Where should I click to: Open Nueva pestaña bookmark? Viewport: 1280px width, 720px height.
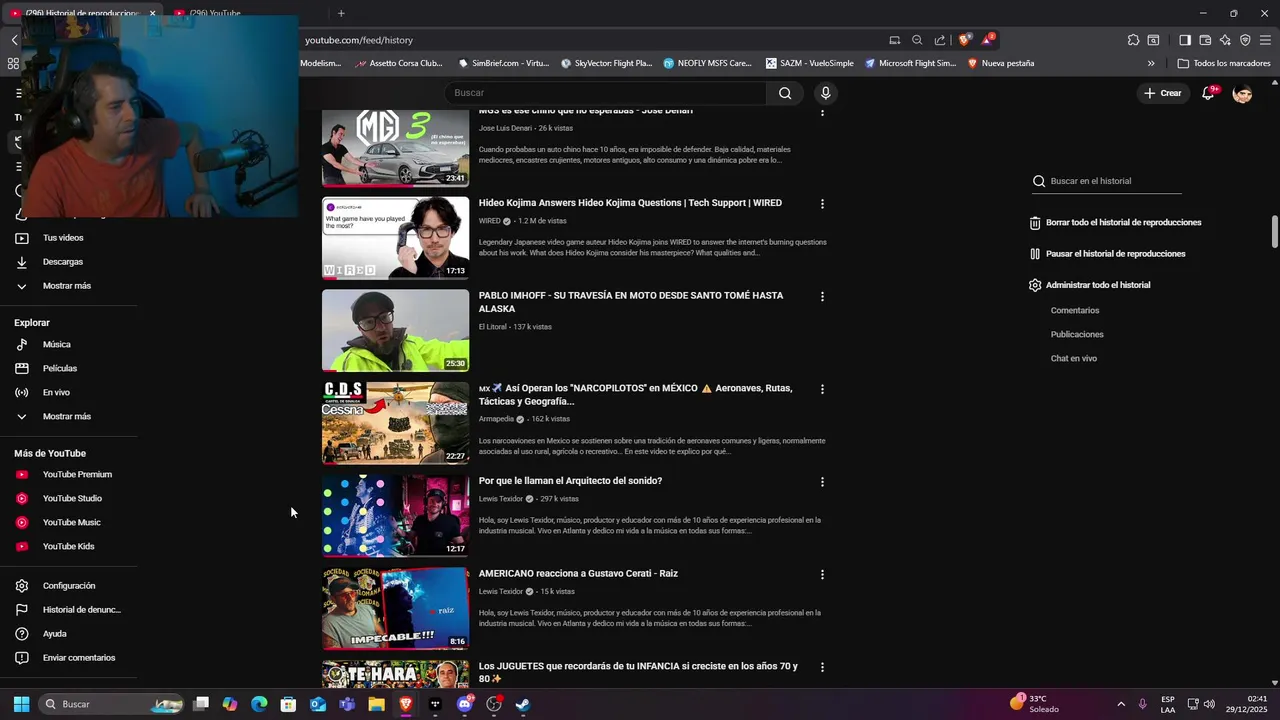coord(1001,63)
